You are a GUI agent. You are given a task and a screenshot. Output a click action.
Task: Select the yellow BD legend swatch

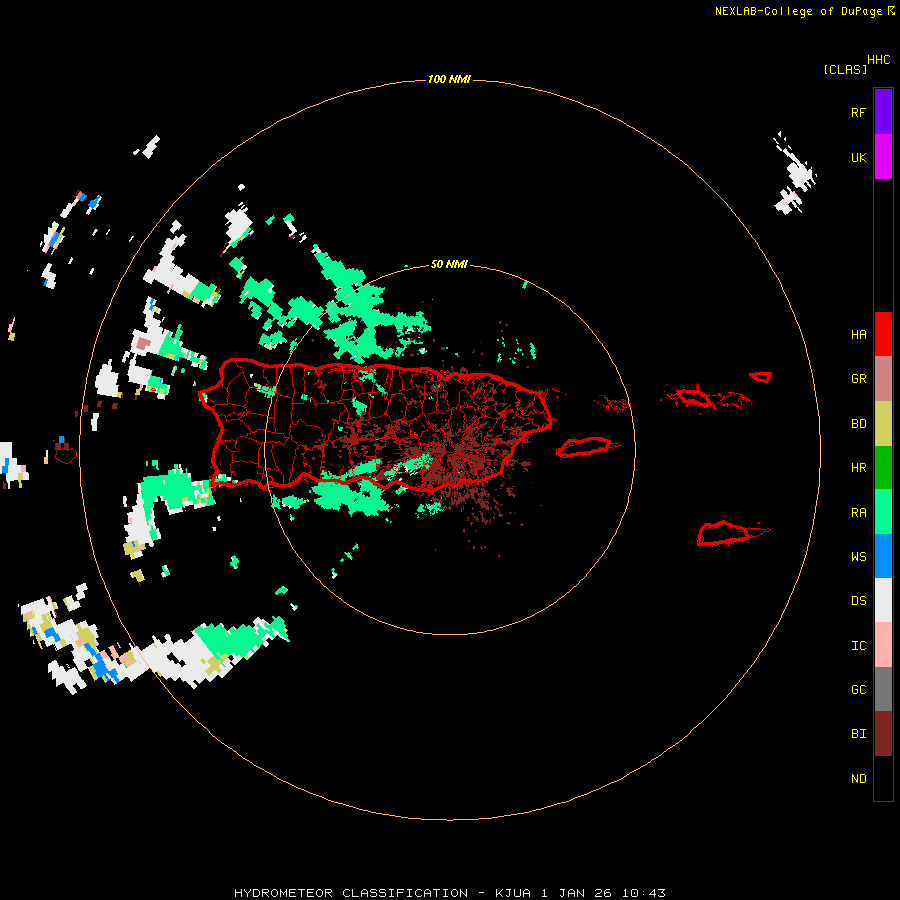tap(883, 424)
